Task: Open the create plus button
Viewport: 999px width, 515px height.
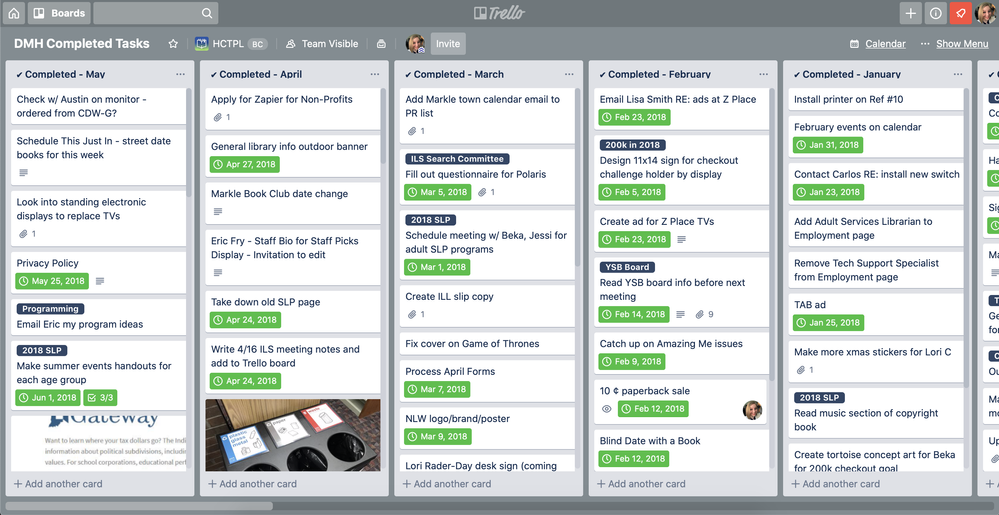Action: click(x=910, y=13)
